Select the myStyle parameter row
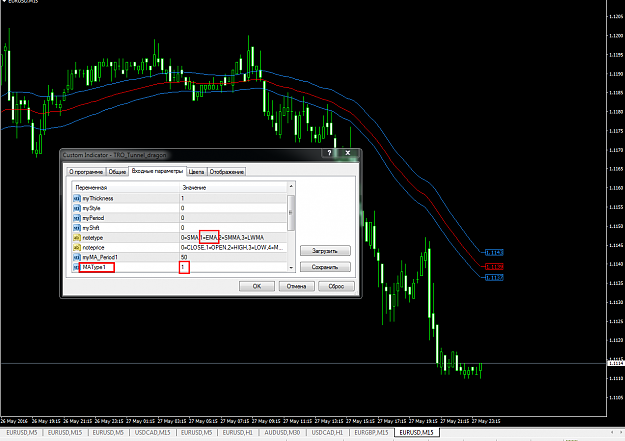This screenshot has height=441, width=625. pyautogui.click(x=179, y=208)
